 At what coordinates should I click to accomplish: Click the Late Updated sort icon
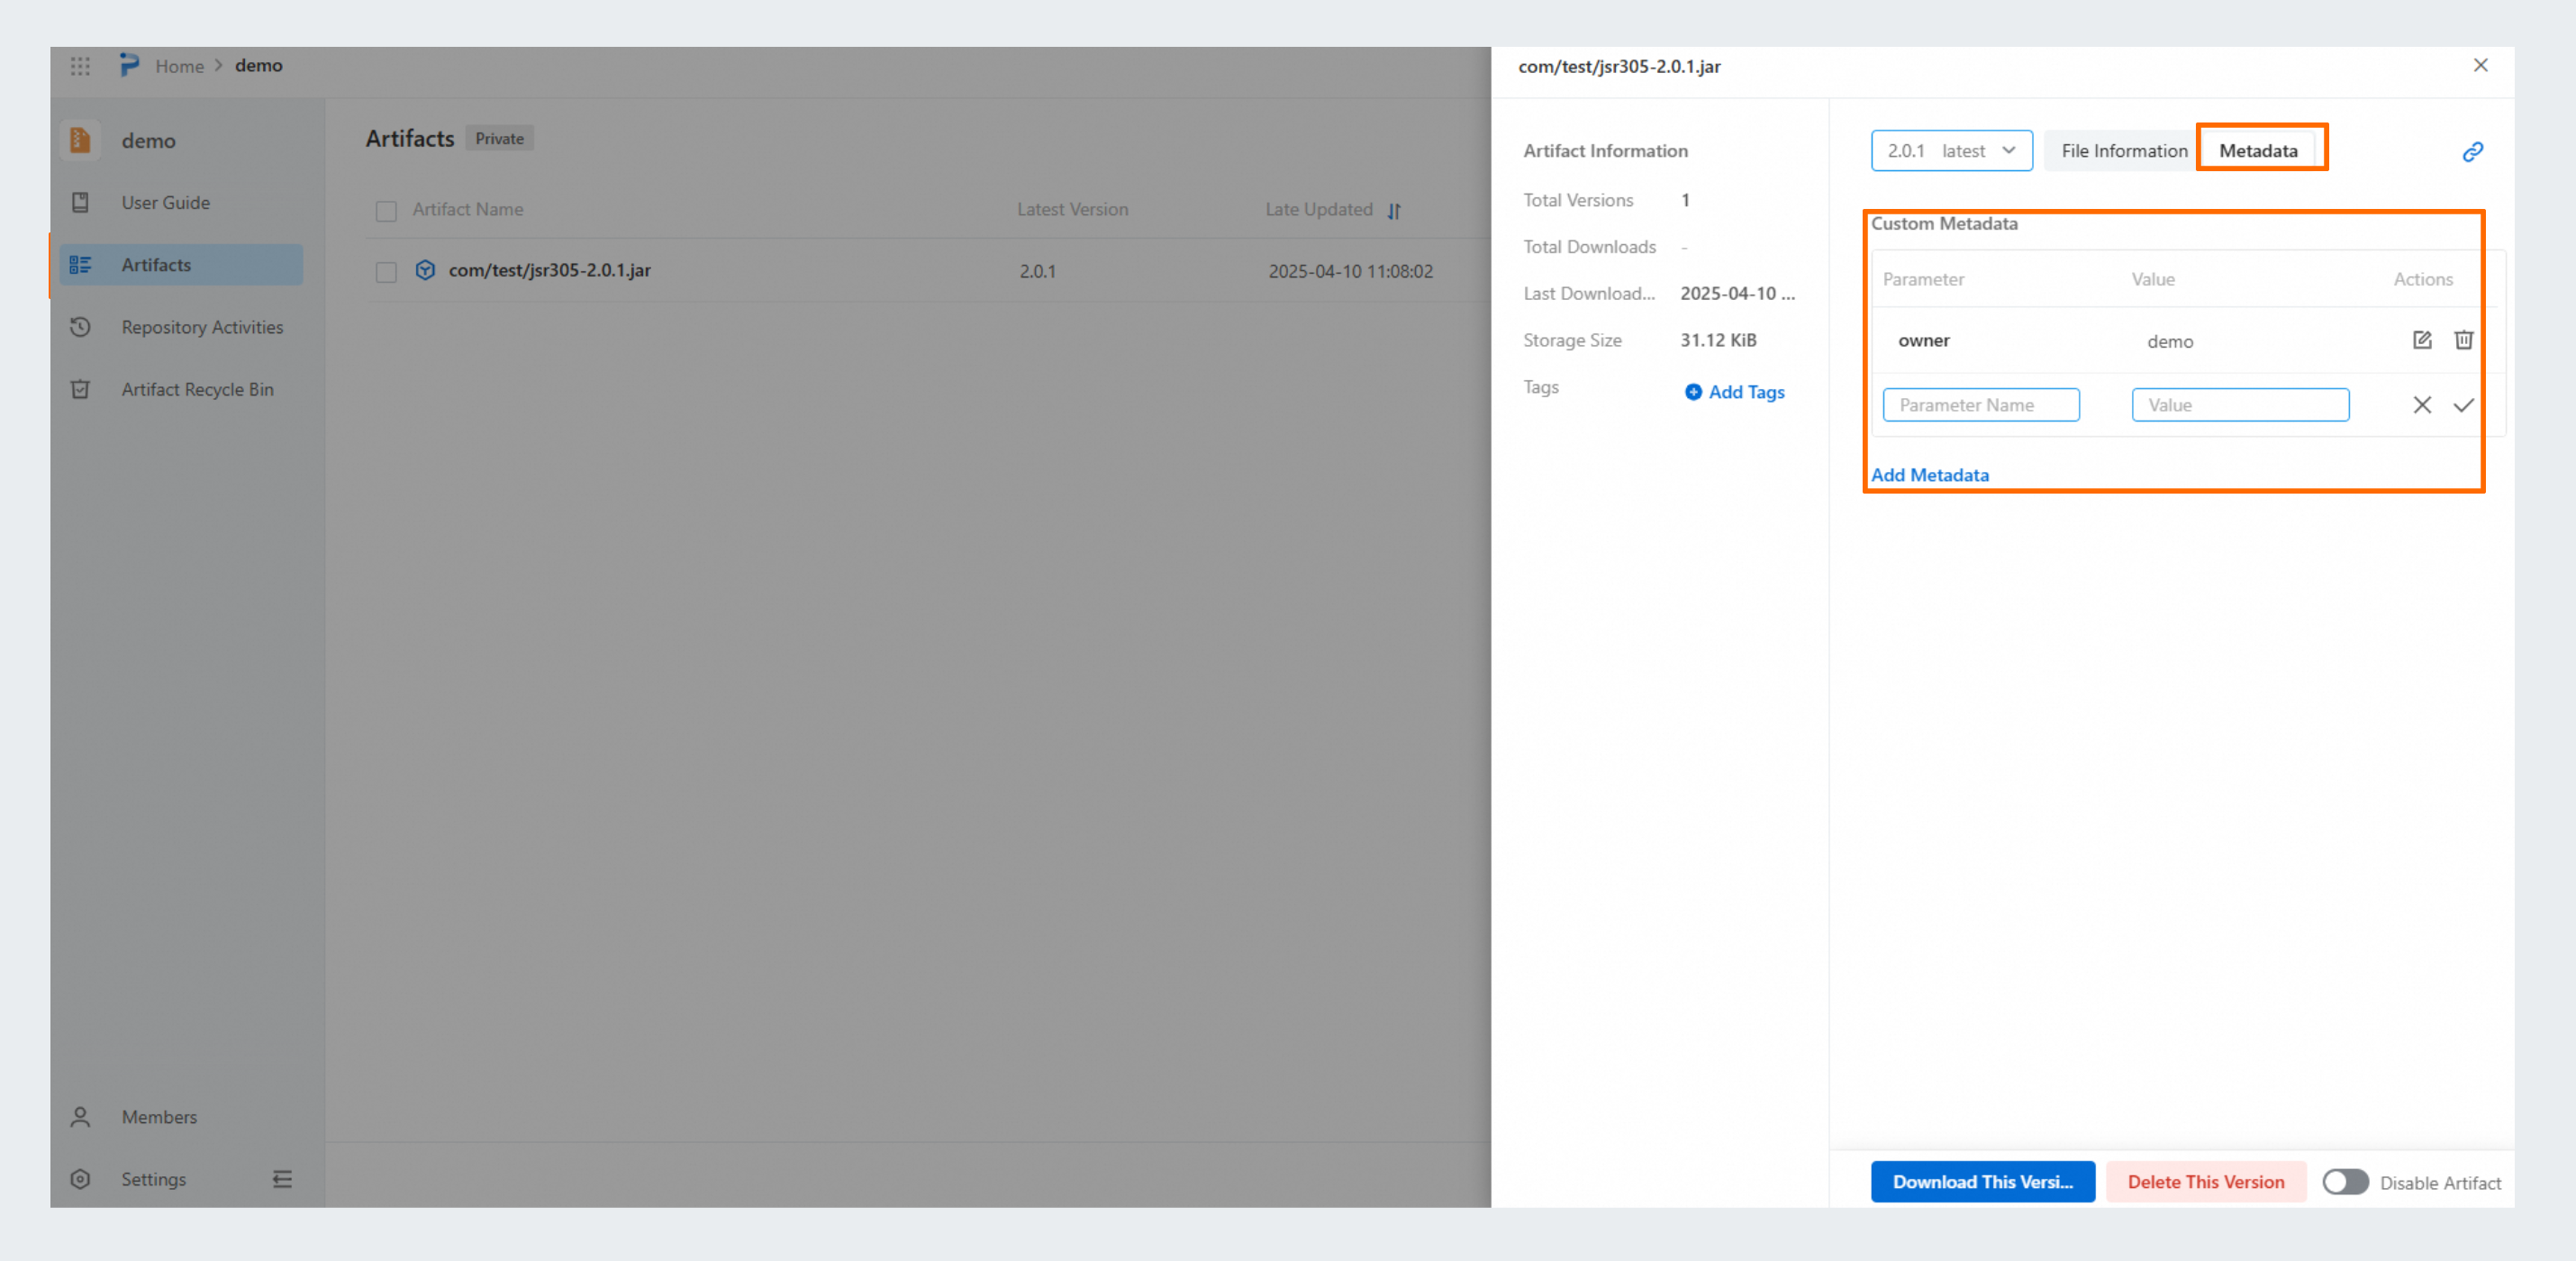pyautogui.click(x=1394, y=211)
